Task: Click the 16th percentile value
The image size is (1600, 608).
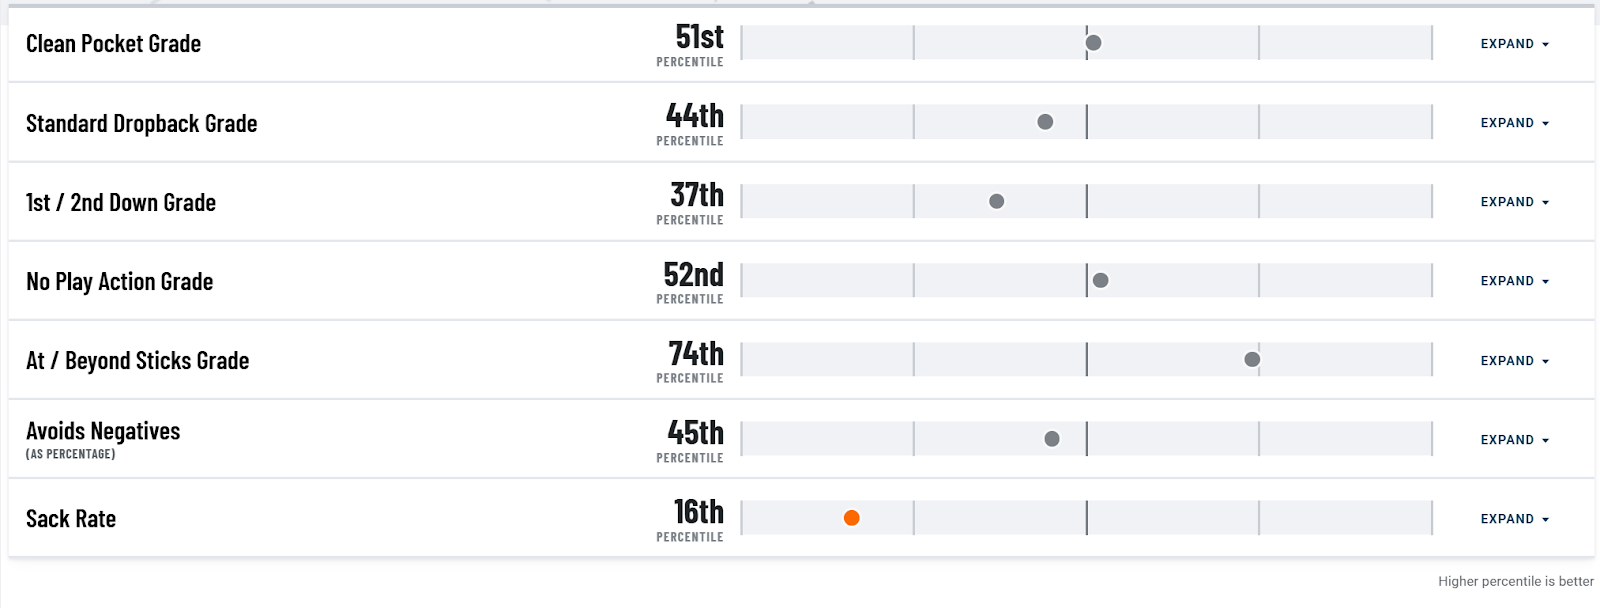Action: pyautogui.click(x=698, y=512)
